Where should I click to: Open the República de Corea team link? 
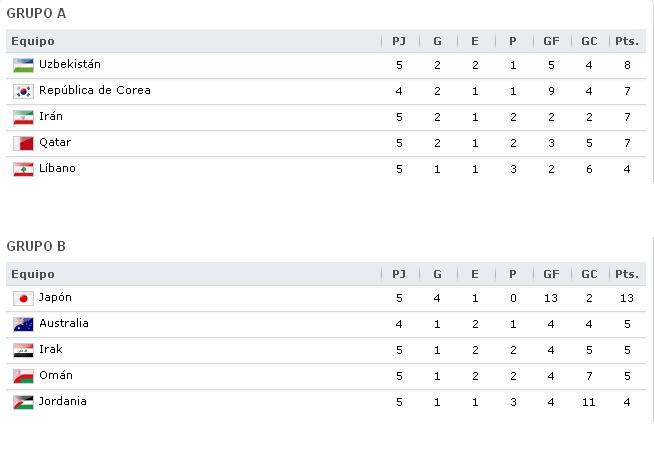pyautogui.click(x=95, y=90)
